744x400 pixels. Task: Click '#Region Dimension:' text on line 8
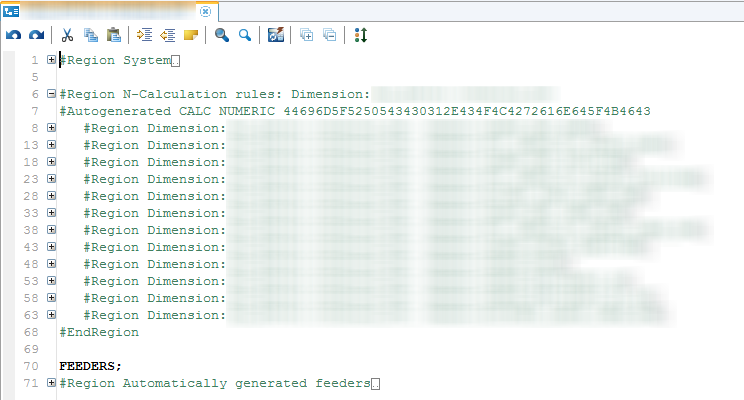[155, 129]
